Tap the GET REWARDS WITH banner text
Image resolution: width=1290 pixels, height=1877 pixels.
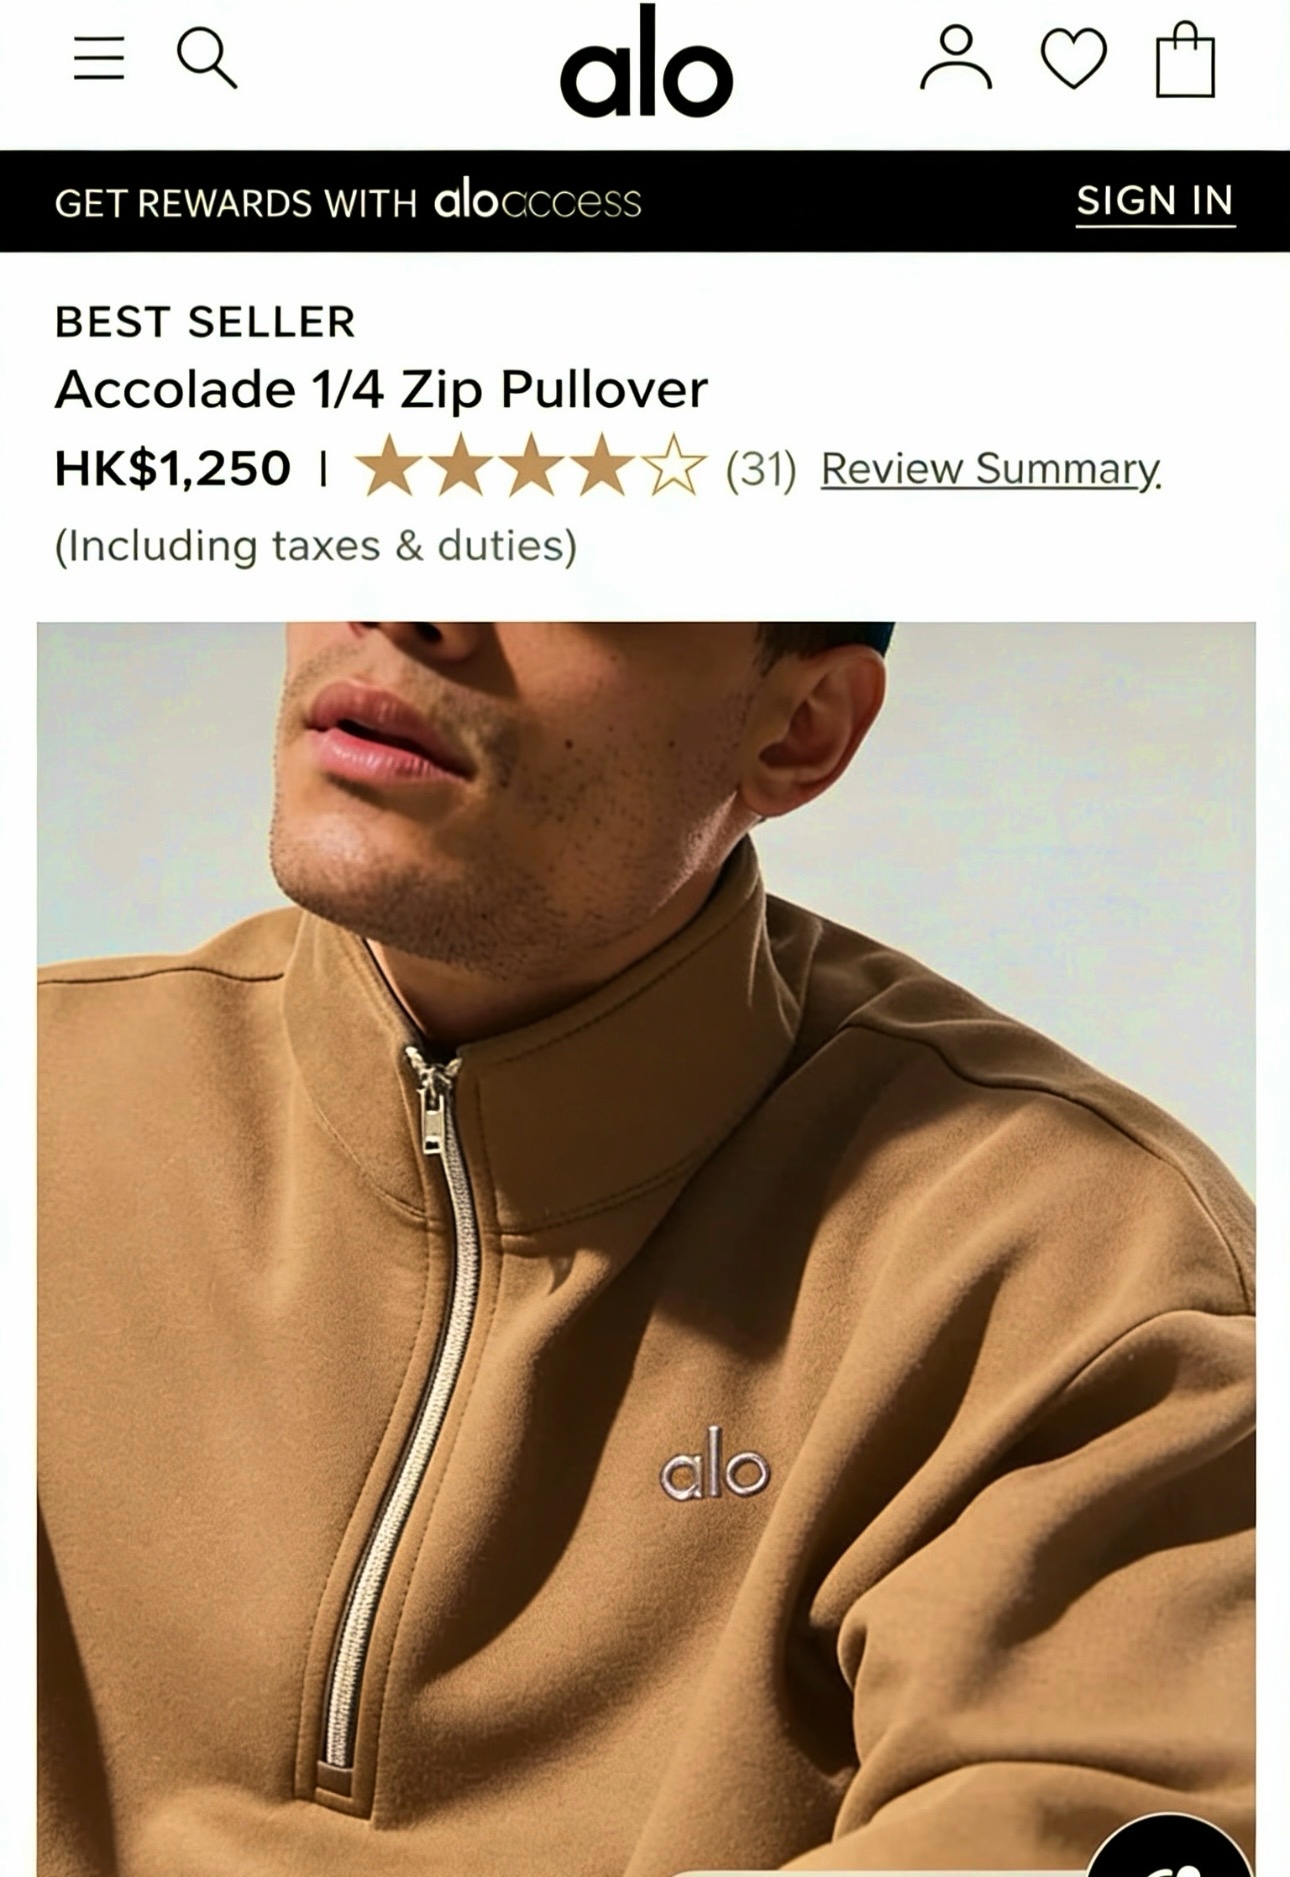click(x=235, y=203)
